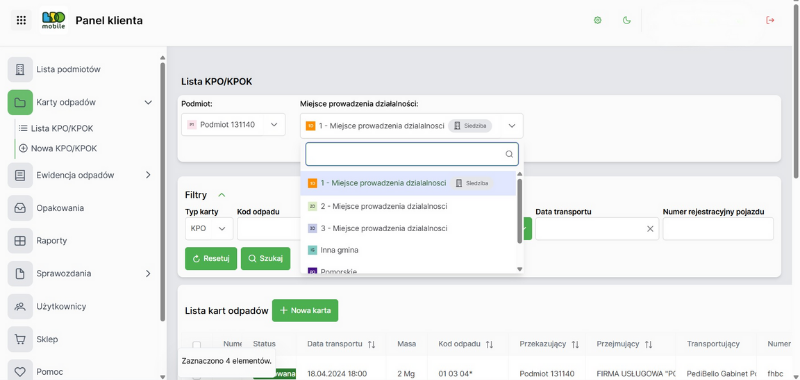Select all rows header checkbox
Screen dimensions: 800x380
196,345
